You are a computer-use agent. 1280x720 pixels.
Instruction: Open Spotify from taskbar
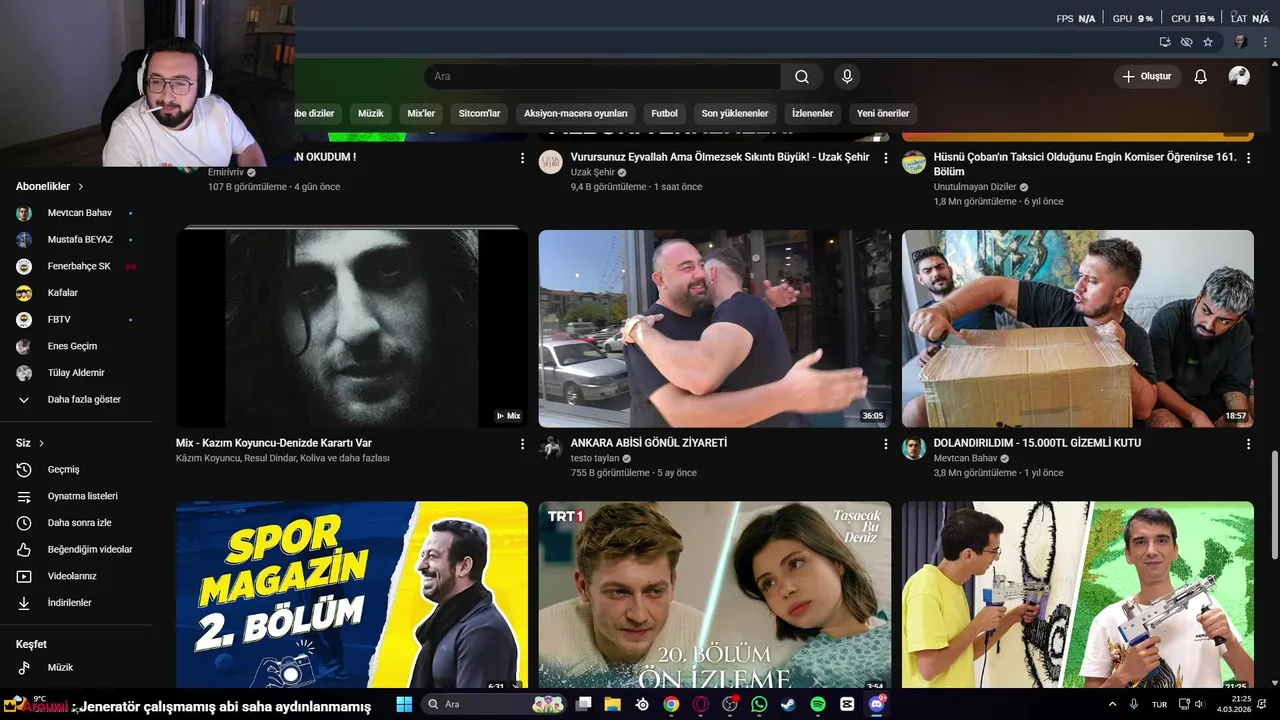pyautogui.click(x=818, y=704)
